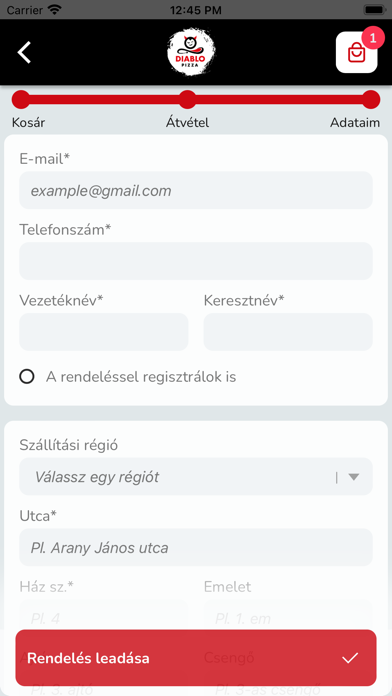Screen dimensions: 392x696
Task: Tap the back arrow icon
Action: pyautogui.click(x=24, y=52)
